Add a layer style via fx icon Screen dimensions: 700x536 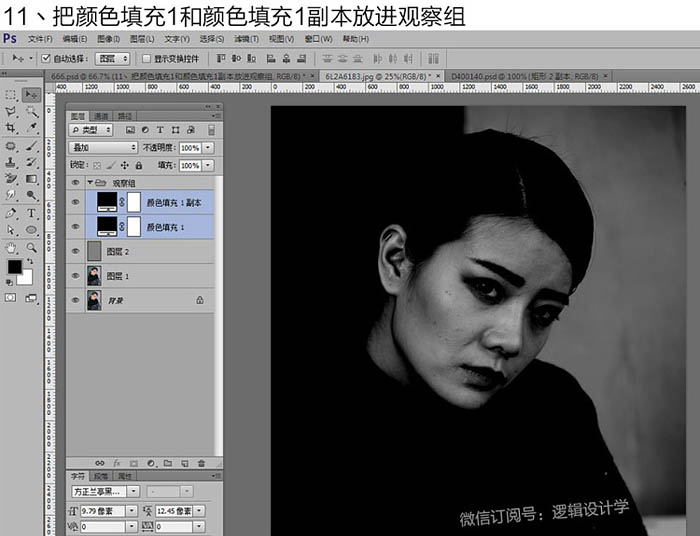[117, 463]
